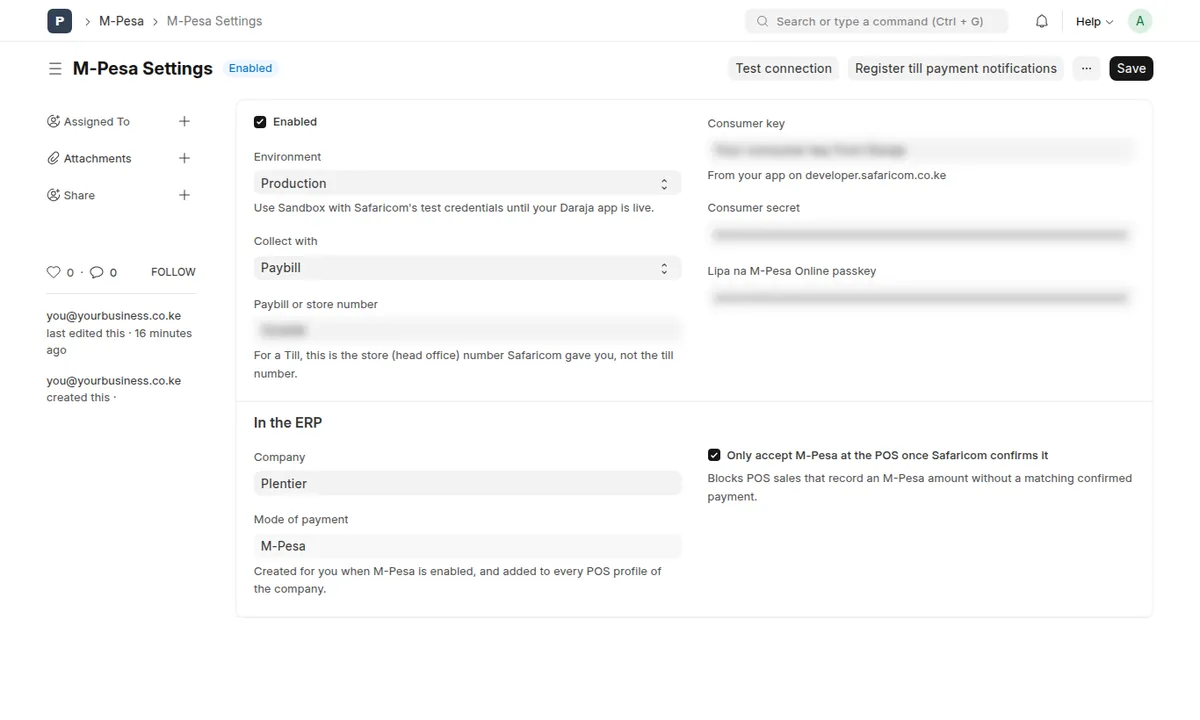
Task: Click the Enabled status badge
Action: (250, 68)
